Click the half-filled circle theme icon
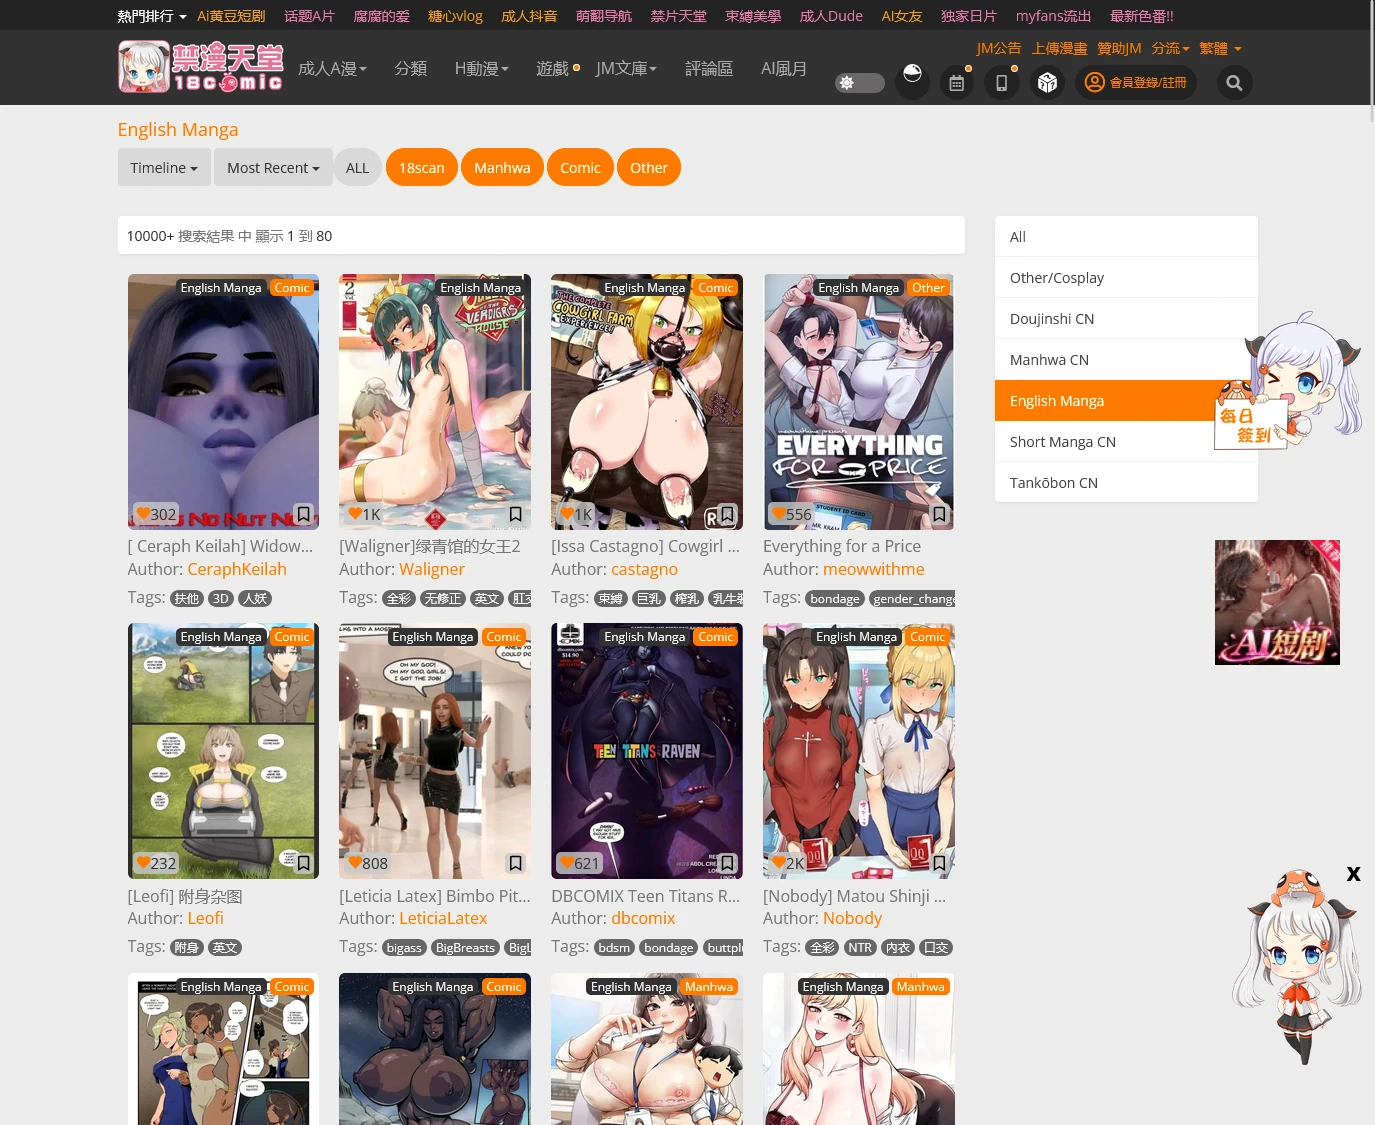This screenshot has height=1125, width=1375. (912, 76)
